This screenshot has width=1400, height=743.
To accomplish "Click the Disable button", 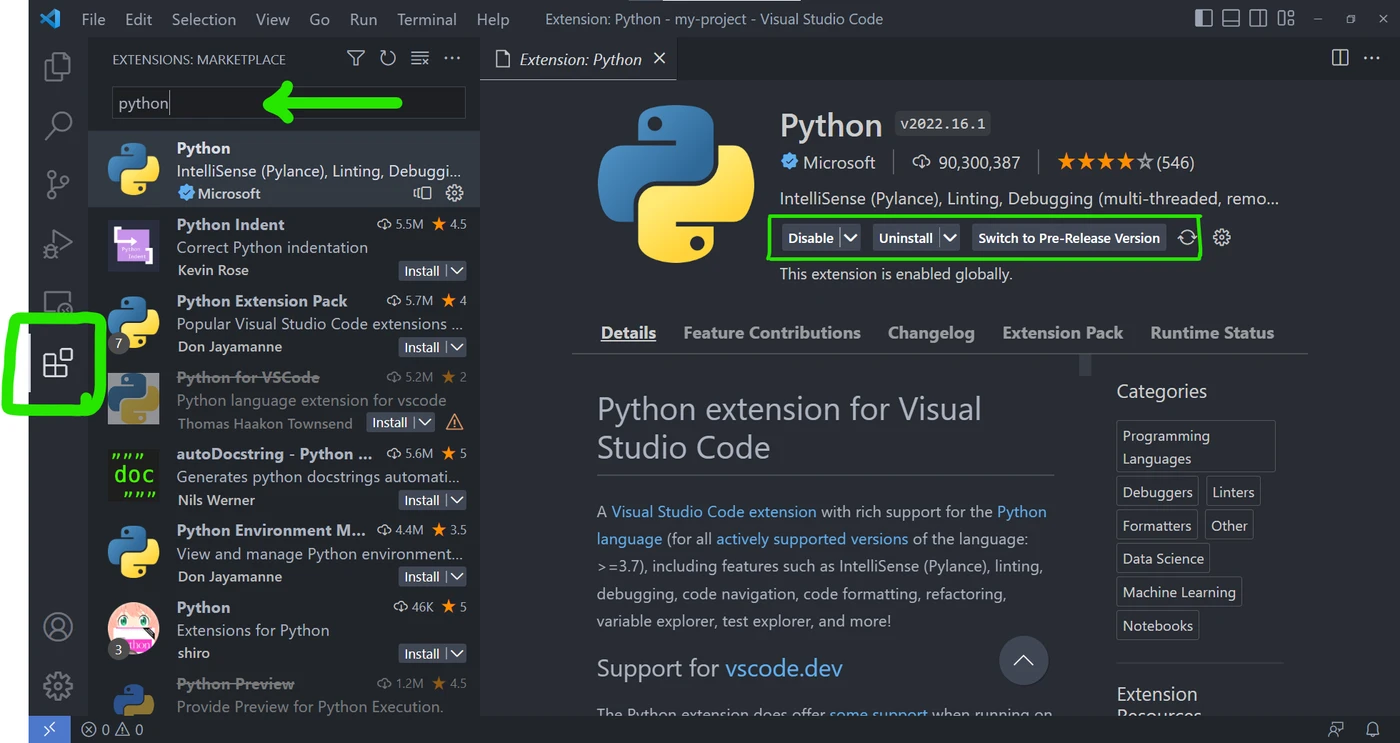I will point(810,238).
